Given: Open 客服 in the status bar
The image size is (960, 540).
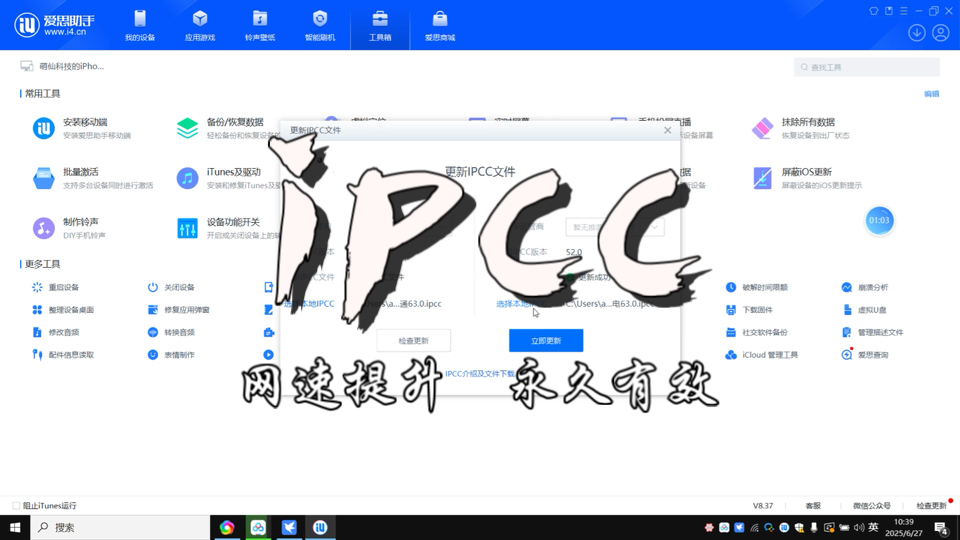Looking at the screenshot, I should pyautogui.click(x=813, y=506).
